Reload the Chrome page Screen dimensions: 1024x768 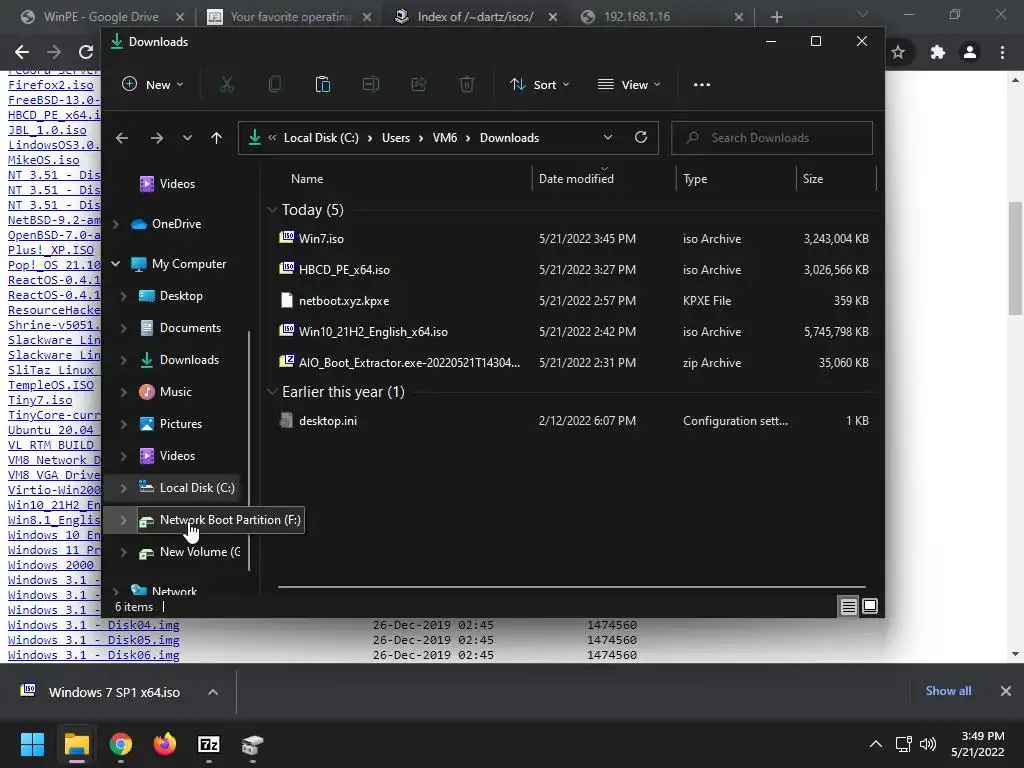(x=86, y=52)
